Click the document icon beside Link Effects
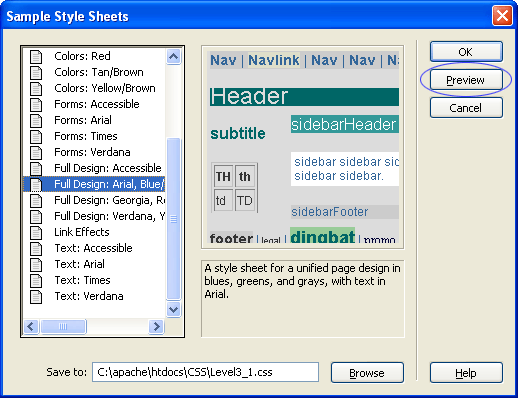This screenshot has height=398, width=518. pyautogui.click(x=36, y=232)
